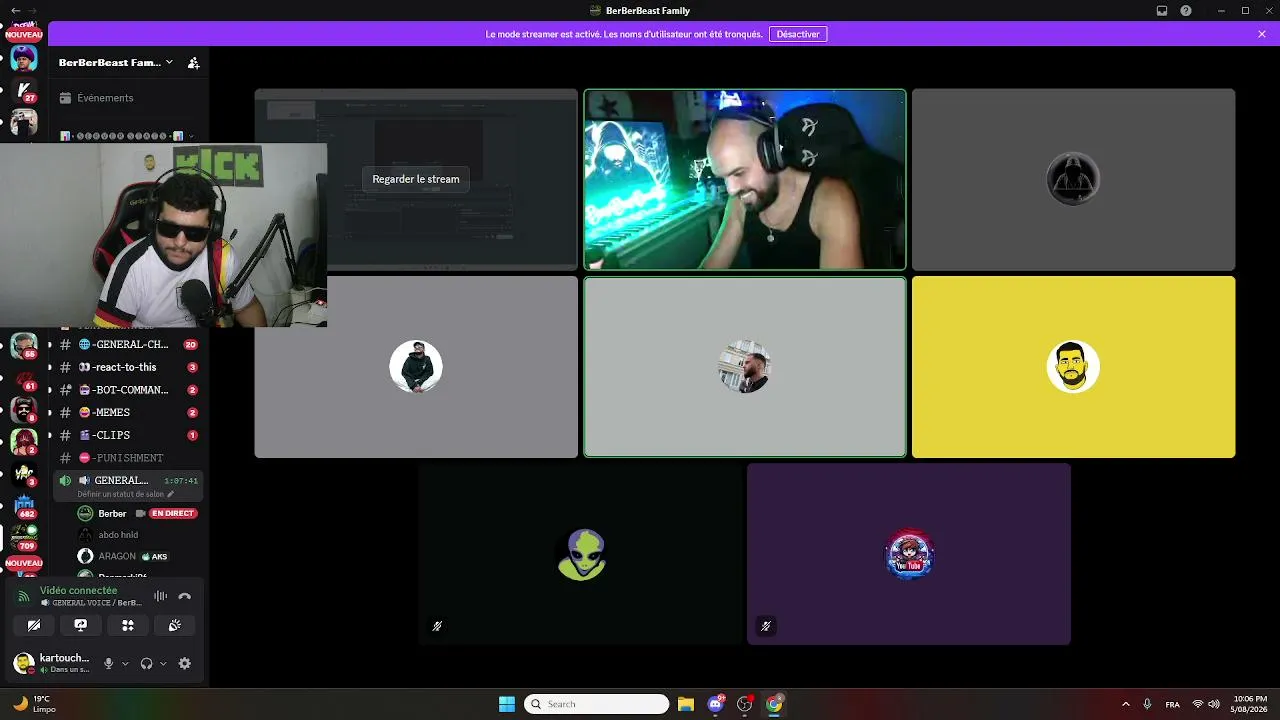1280x720 pixels.
Task: Open File Explorer from taskbar
Action: click(x=686, y=704)
